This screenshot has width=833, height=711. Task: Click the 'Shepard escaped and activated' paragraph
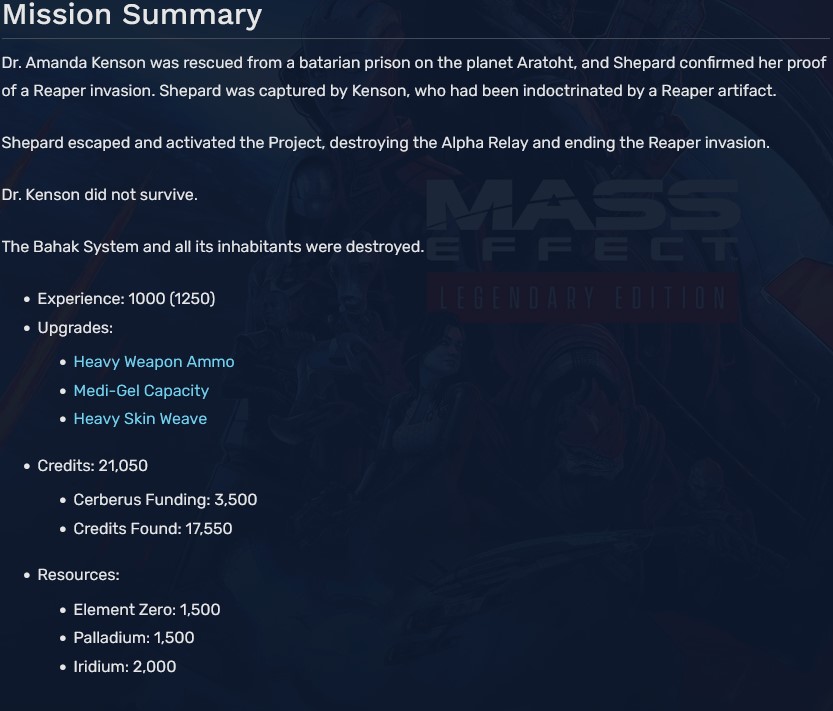(385, 143)
